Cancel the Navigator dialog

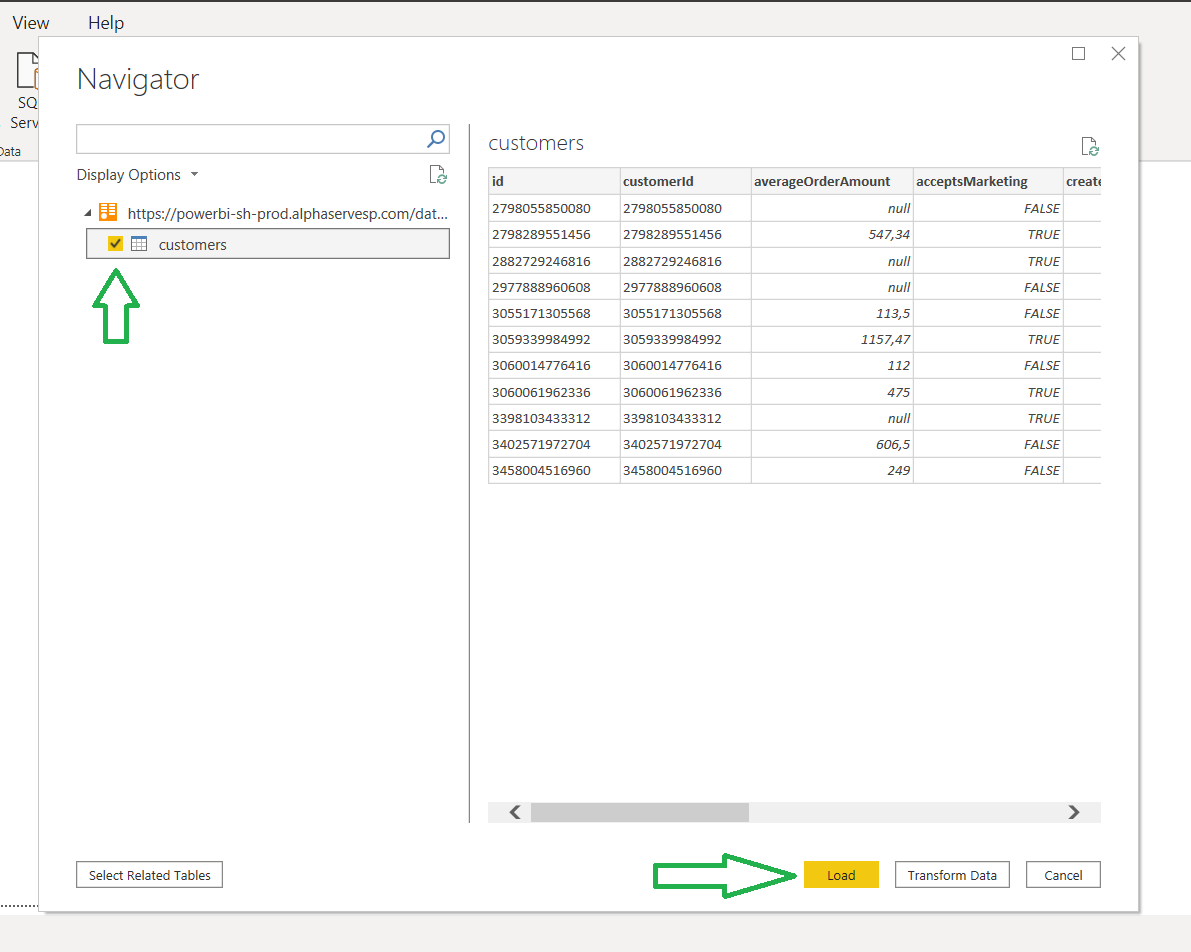[x=1062, y=874]
